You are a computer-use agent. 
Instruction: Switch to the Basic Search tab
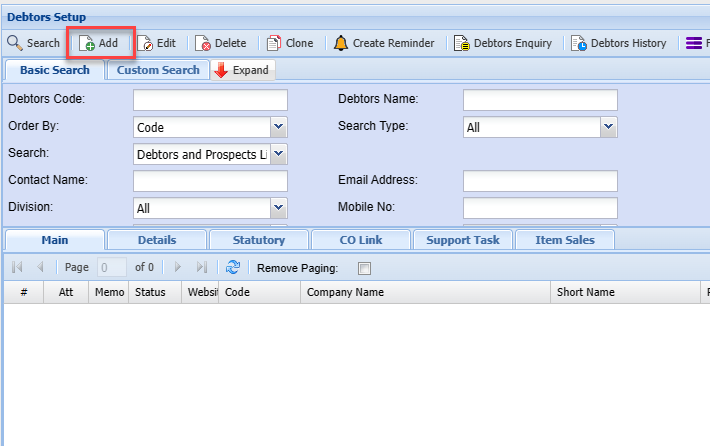55,70
